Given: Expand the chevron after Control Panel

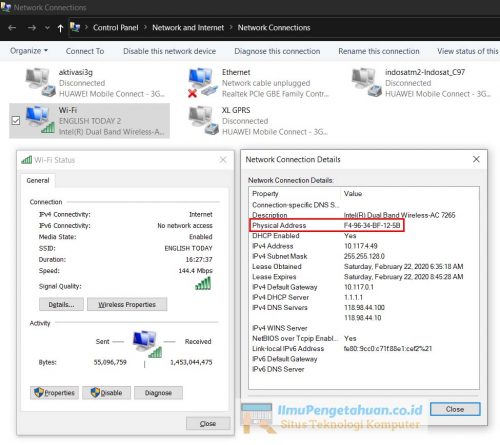Looking at the screenshot, I should pos(145,27).
